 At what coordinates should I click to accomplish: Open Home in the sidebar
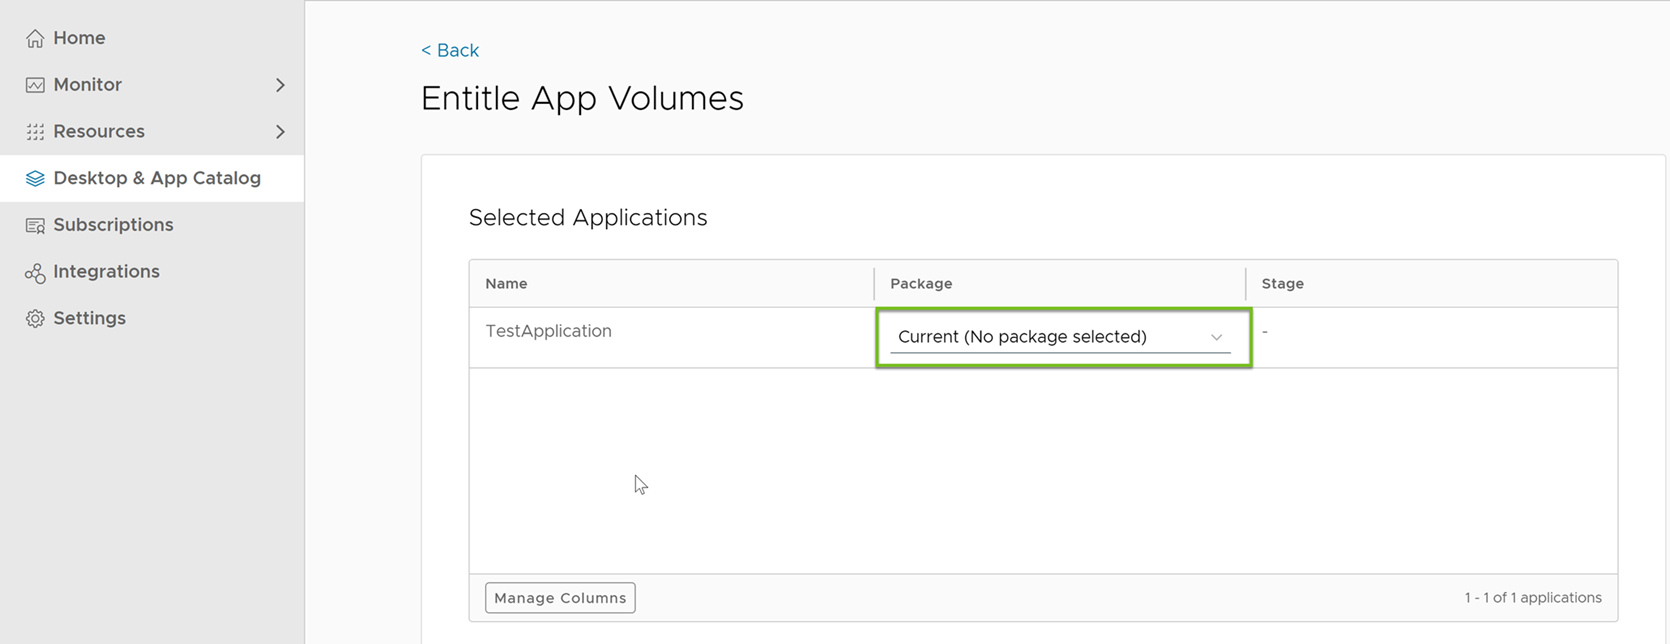point(152,38)
